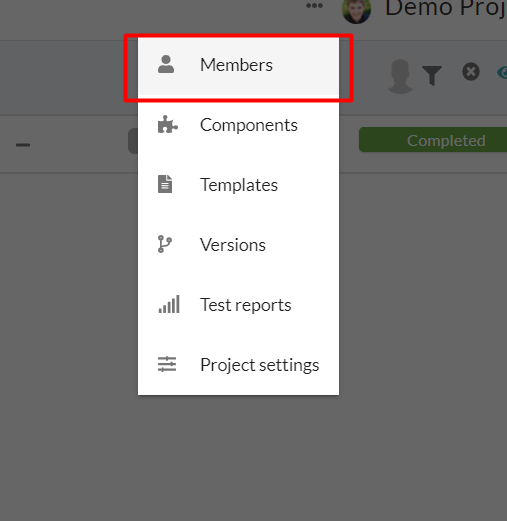Click the Templates document icon

click(165, 184)
